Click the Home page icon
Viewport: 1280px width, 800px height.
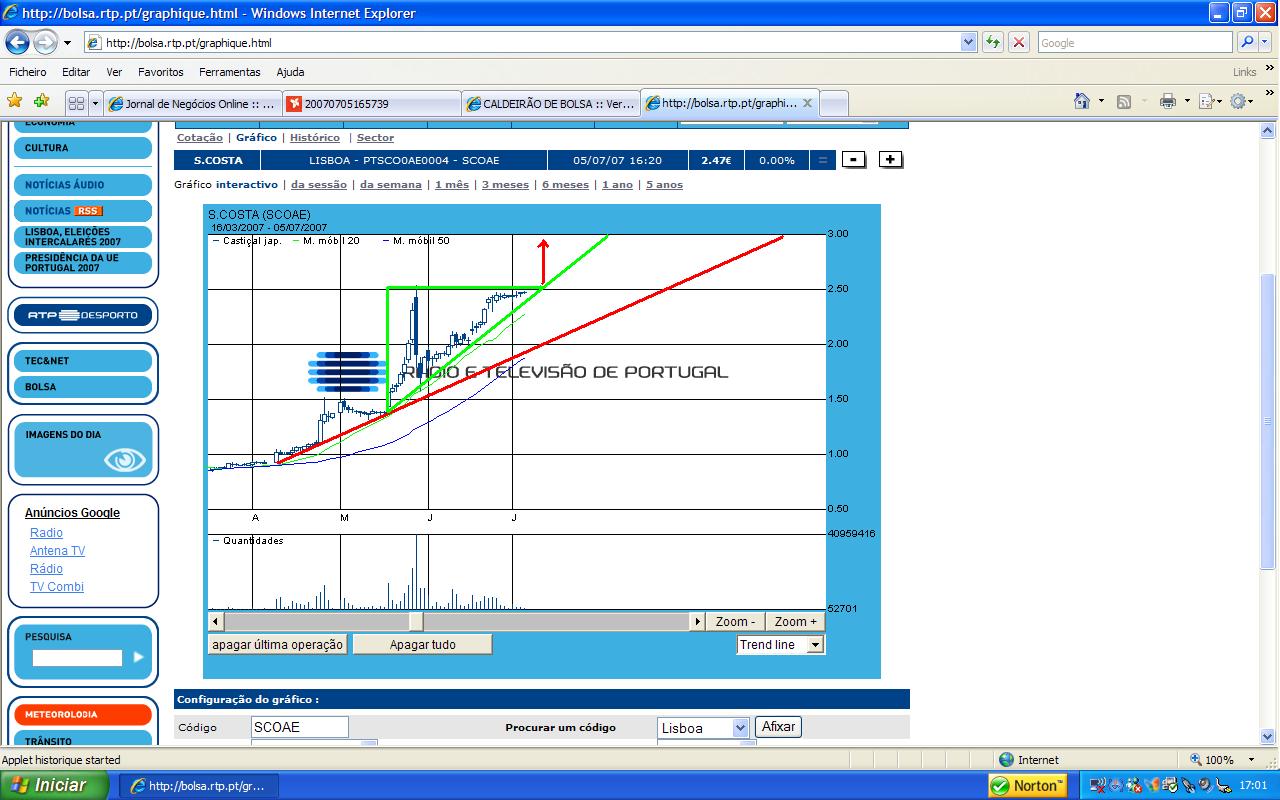point(1082,101)
